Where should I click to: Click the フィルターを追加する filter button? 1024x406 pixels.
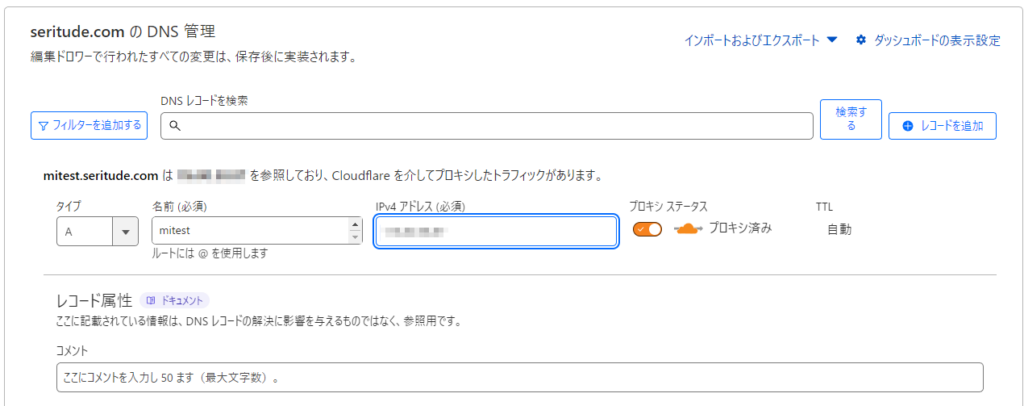[89, 125]
